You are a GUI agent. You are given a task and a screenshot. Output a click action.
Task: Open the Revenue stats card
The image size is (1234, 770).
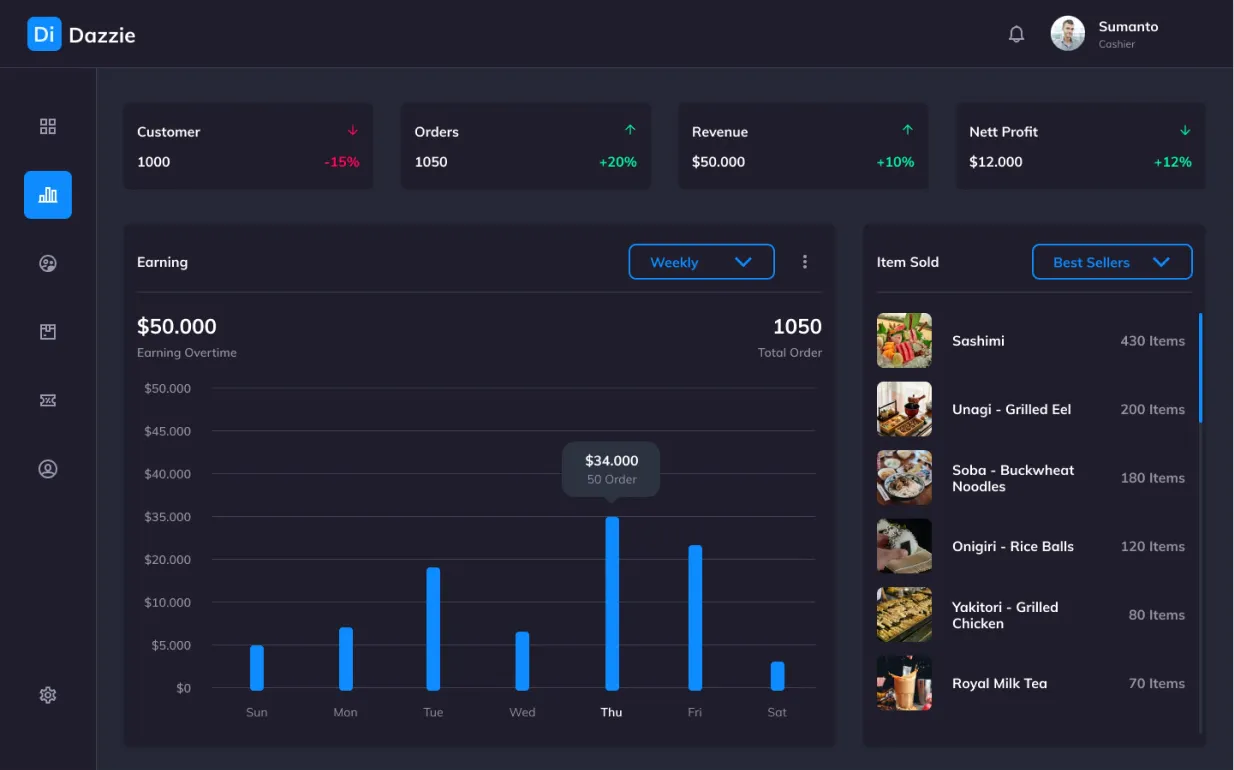[x=803, y=146]
